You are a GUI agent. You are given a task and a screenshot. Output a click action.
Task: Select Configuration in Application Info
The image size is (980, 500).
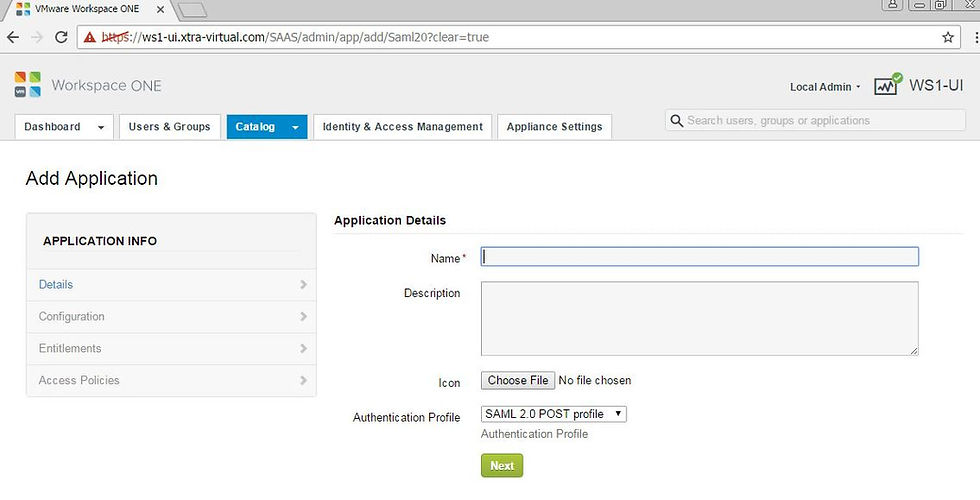pyautogui.click(x=171, y=317)
